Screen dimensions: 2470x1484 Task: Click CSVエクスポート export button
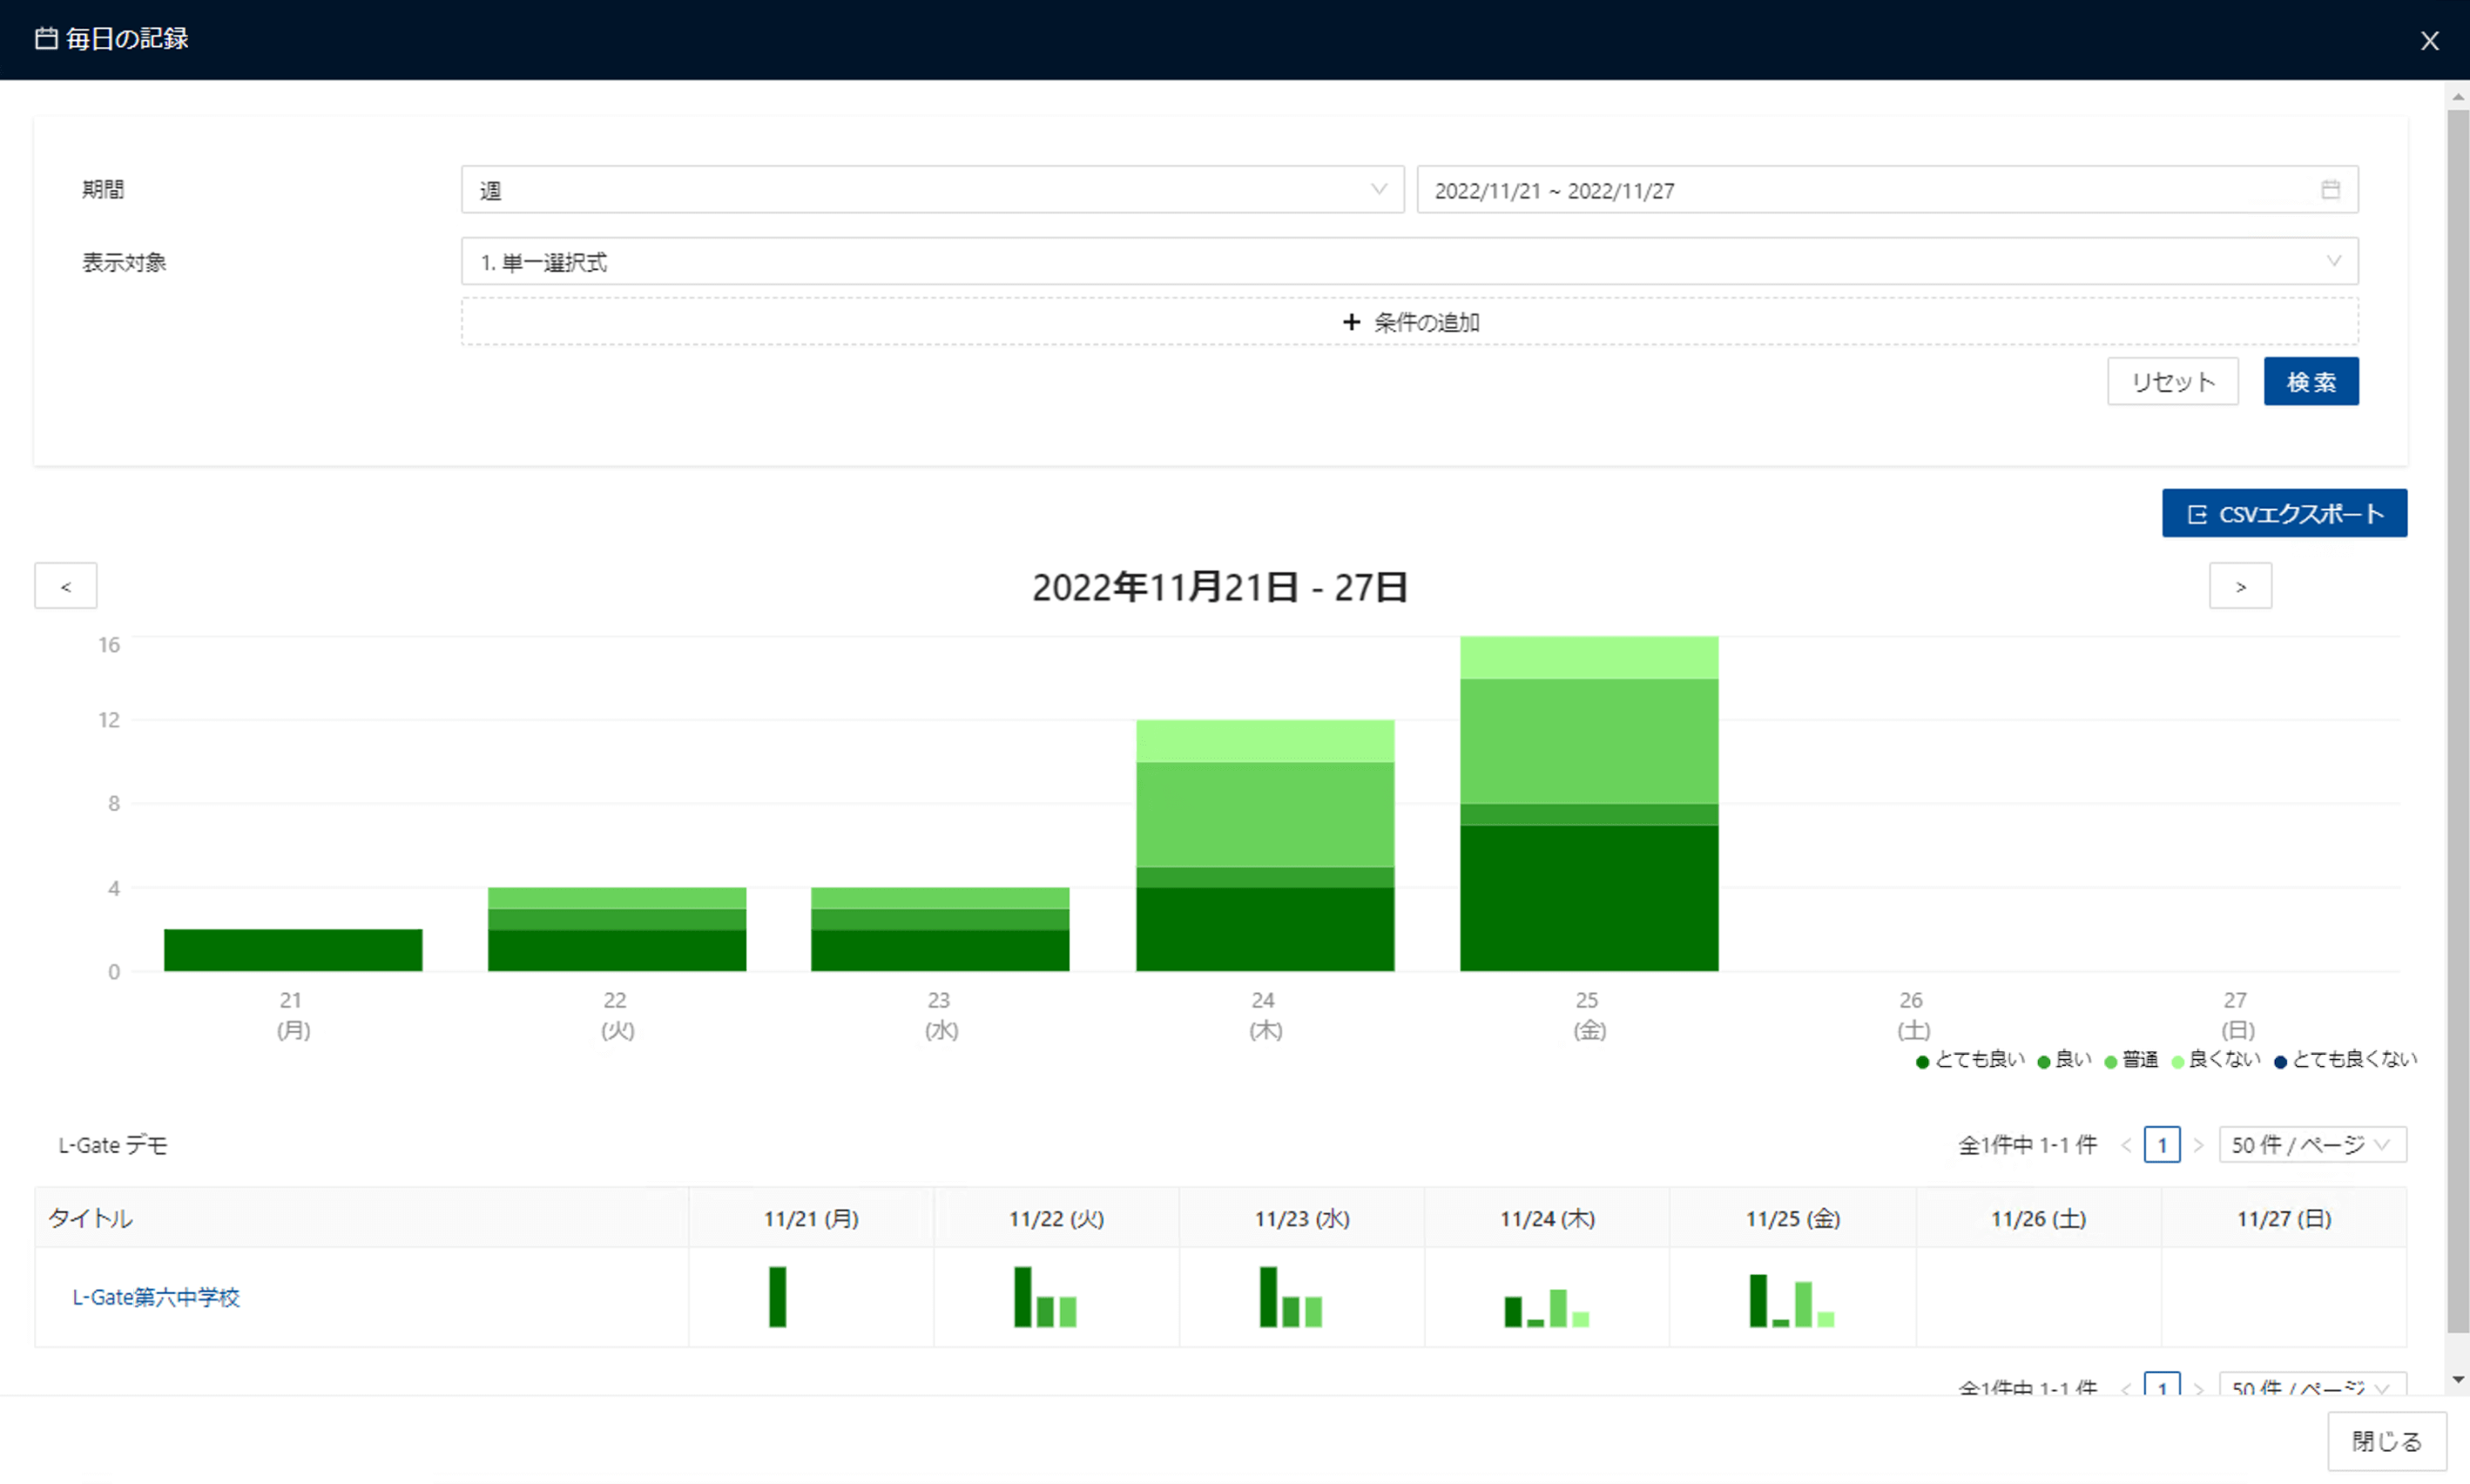tap(2284, 514)
